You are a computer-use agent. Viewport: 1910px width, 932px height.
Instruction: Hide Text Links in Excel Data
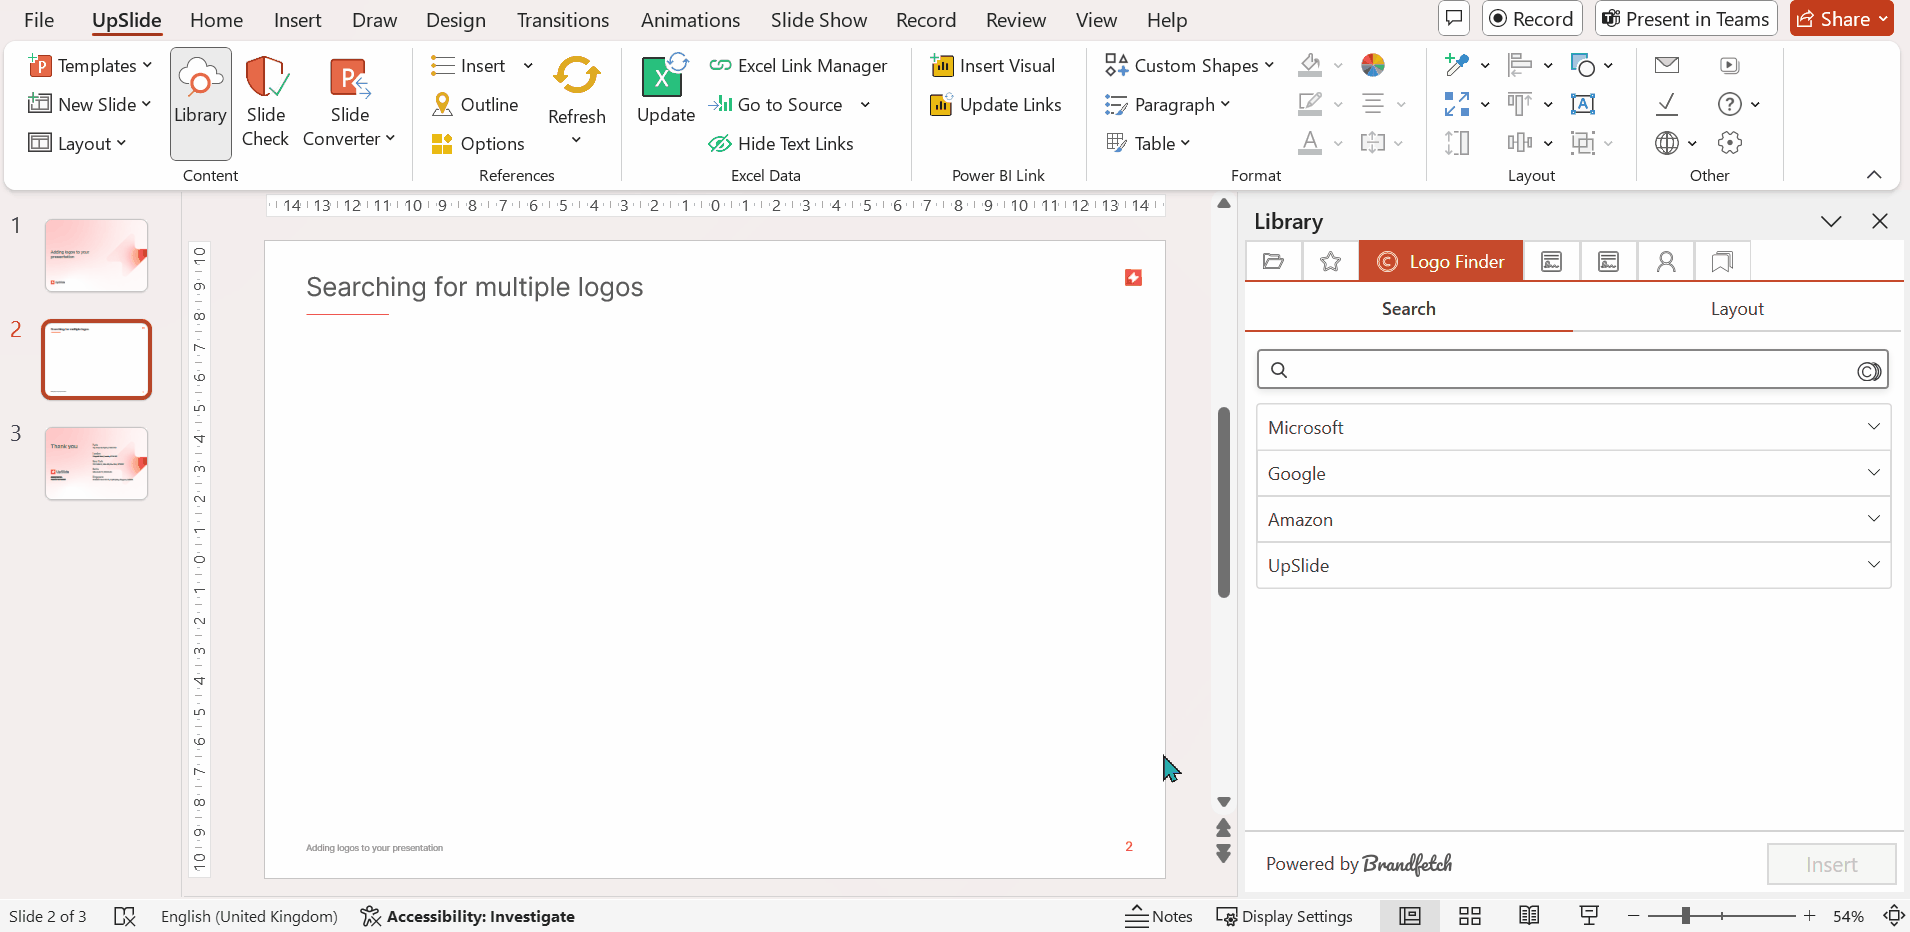click(781, 144)
